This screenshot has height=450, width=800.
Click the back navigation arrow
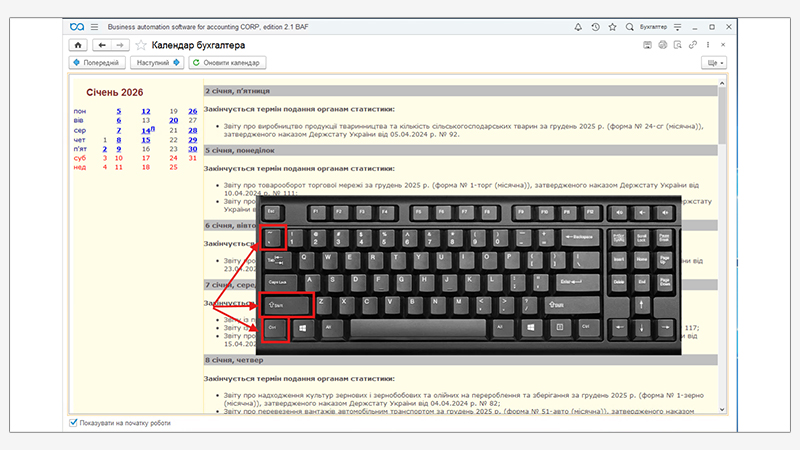pyautogui.click(x=101, y=45)
